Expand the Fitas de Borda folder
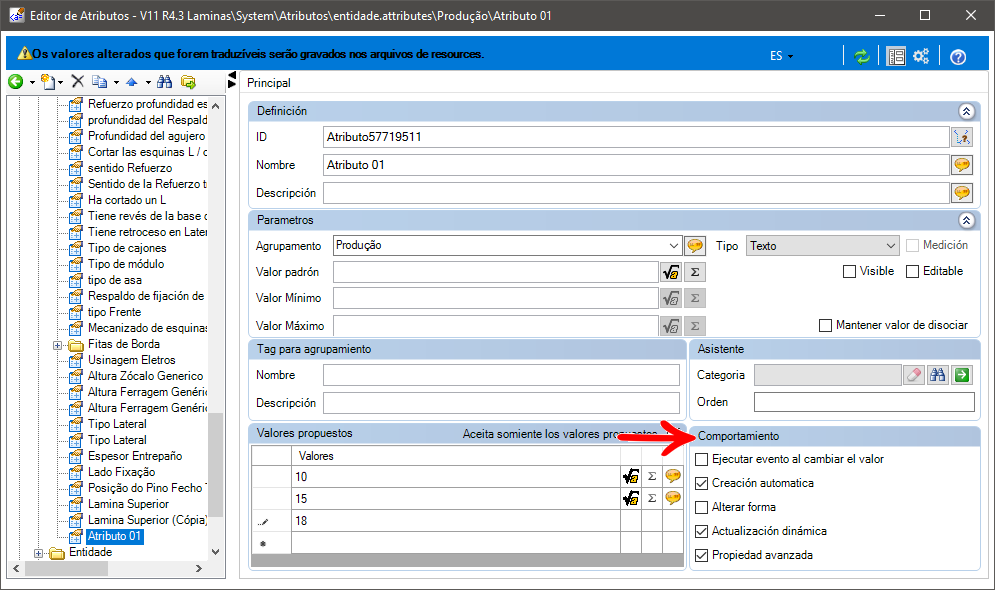995x590 pixels. click(x=57, y=346)
